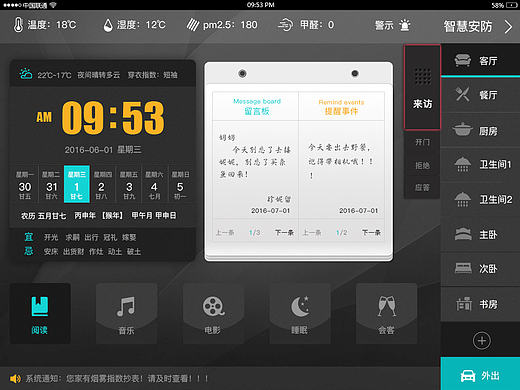520x390 pixels.
Task: Select Sunday 5 in week calendar
Action: 180,184
